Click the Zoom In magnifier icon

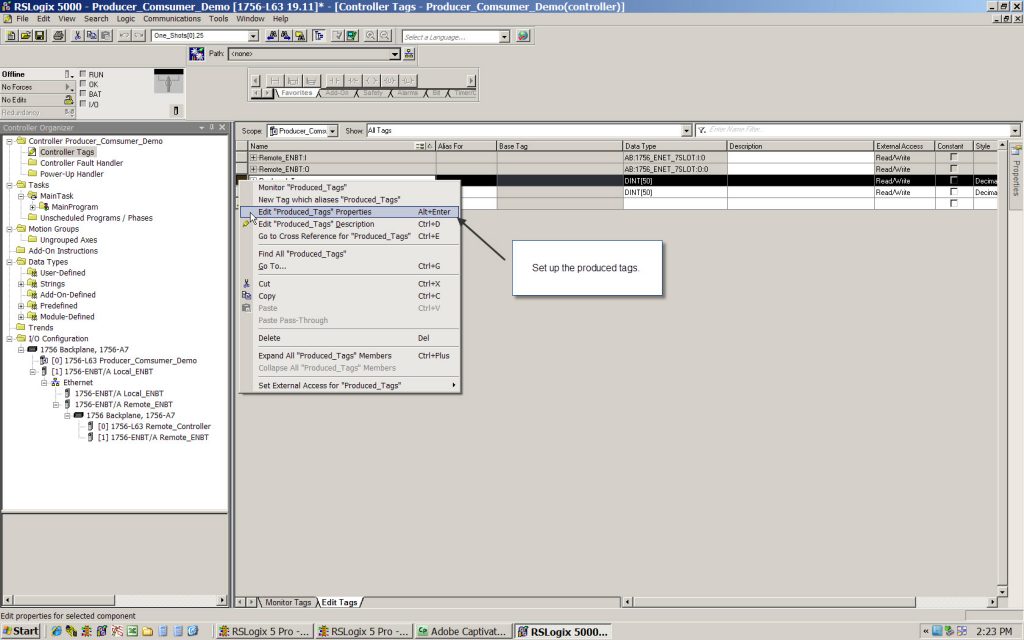pos(370,36)
